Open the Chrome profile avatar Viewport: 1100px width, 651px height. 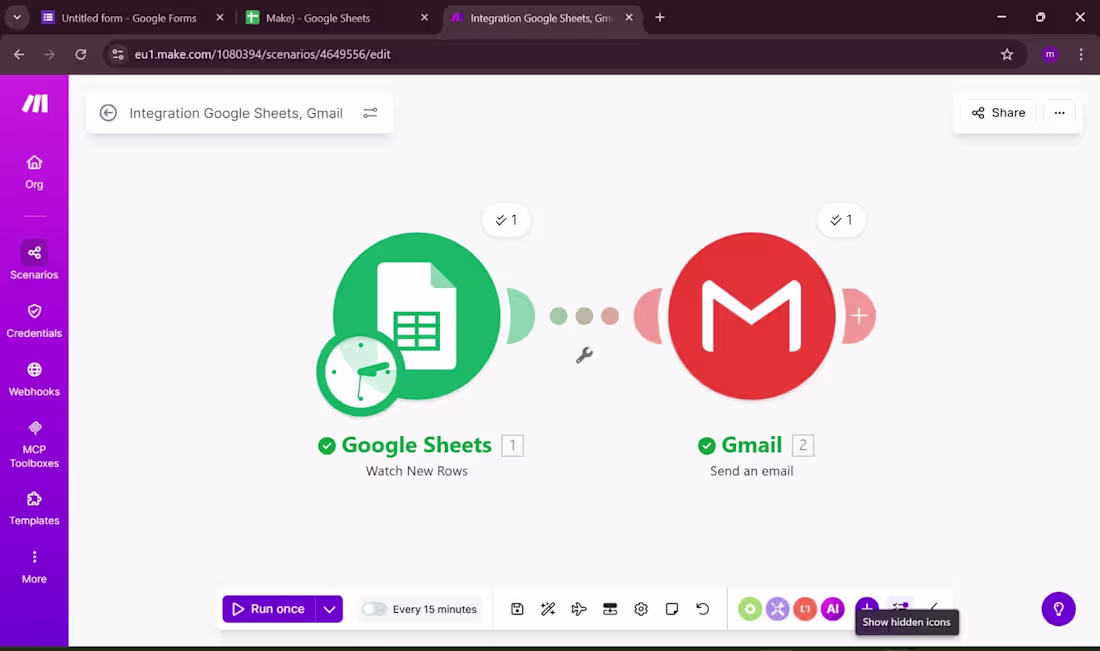point(1049,54)
